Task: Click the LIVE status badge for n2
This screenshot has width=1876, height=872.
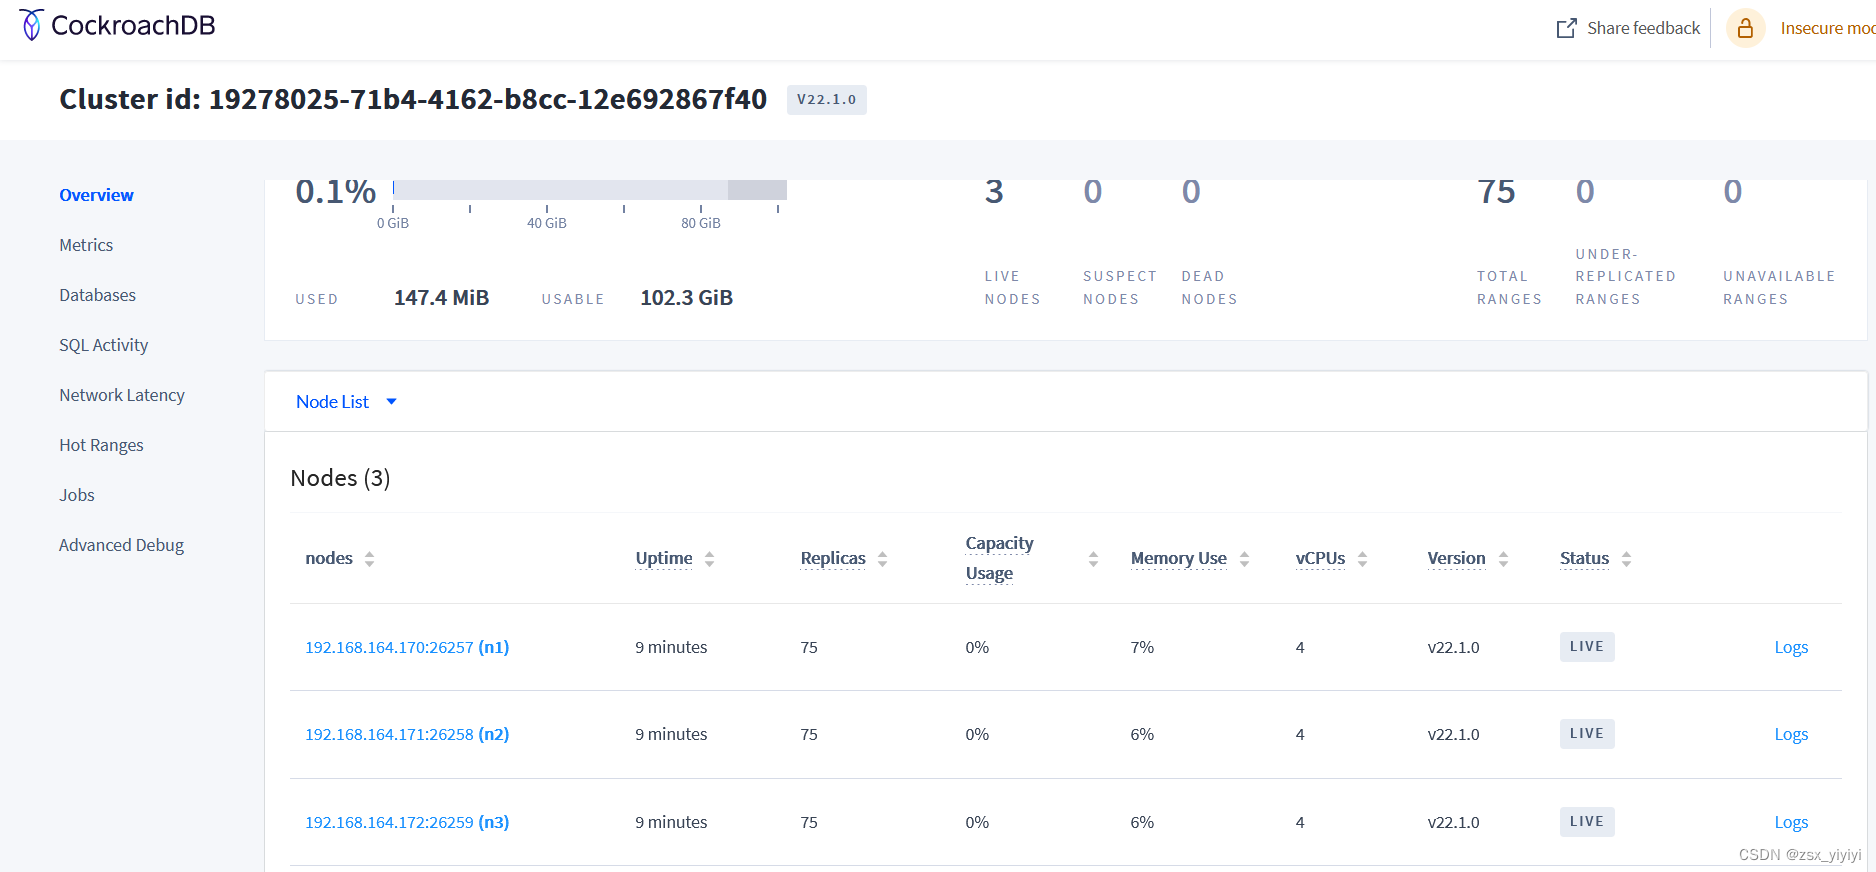Action: tap(1587, 734)
